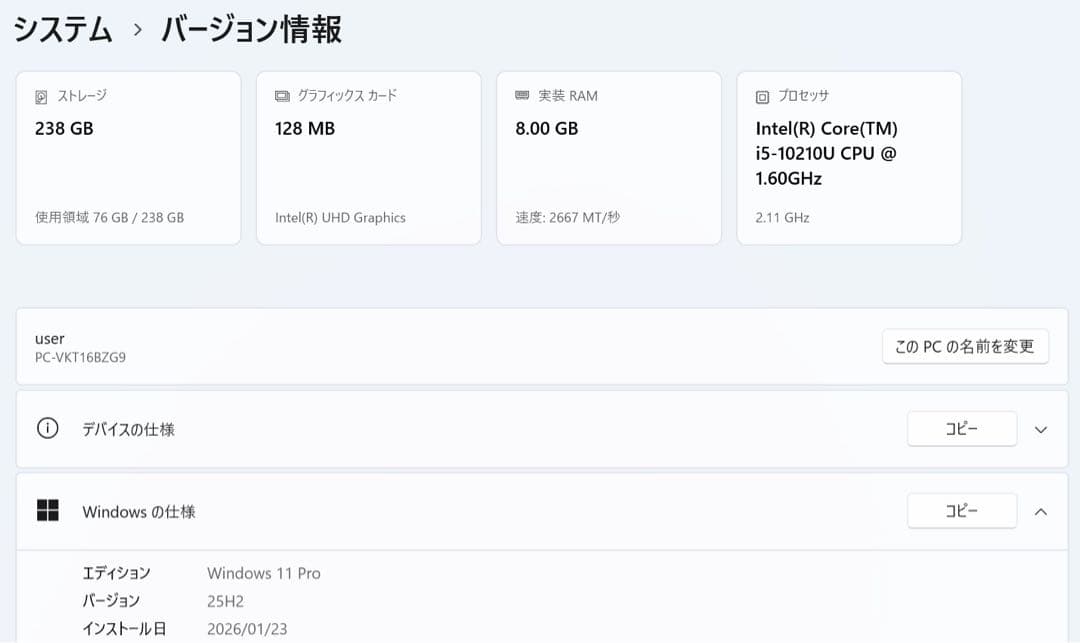1080x643 pixels.
Task: Click the Windows logo icon
Action: pyautogui.click(x=47, y=511)
